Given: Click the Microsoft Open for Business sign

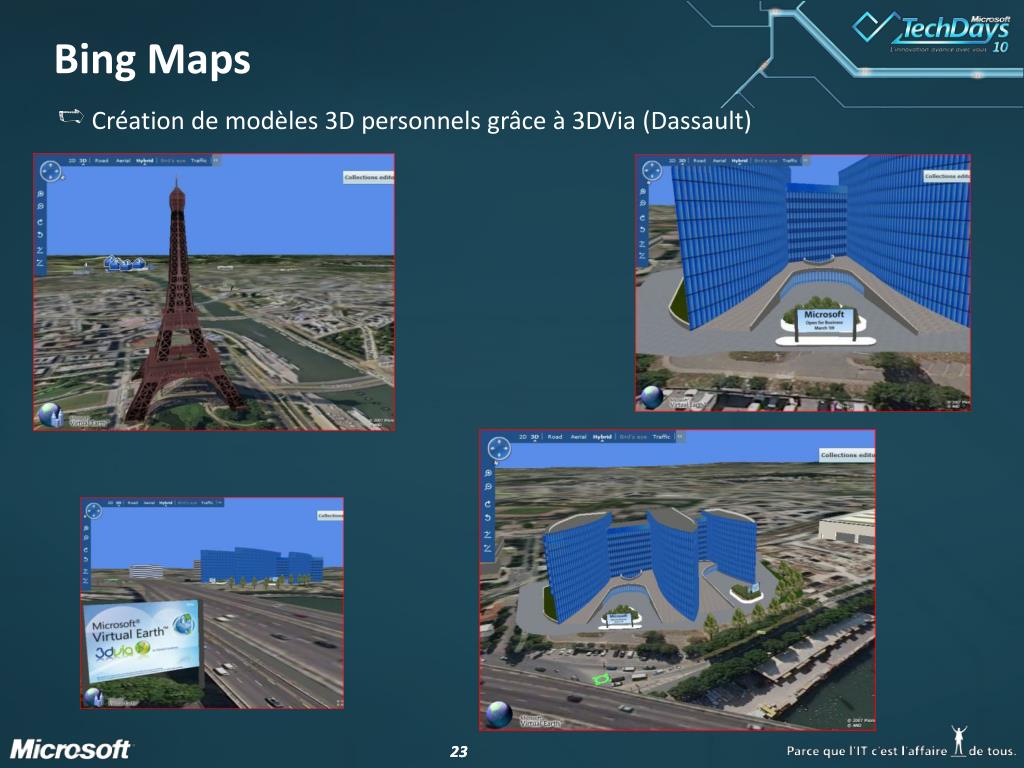Looking at the screenshot, I should 824,324.
